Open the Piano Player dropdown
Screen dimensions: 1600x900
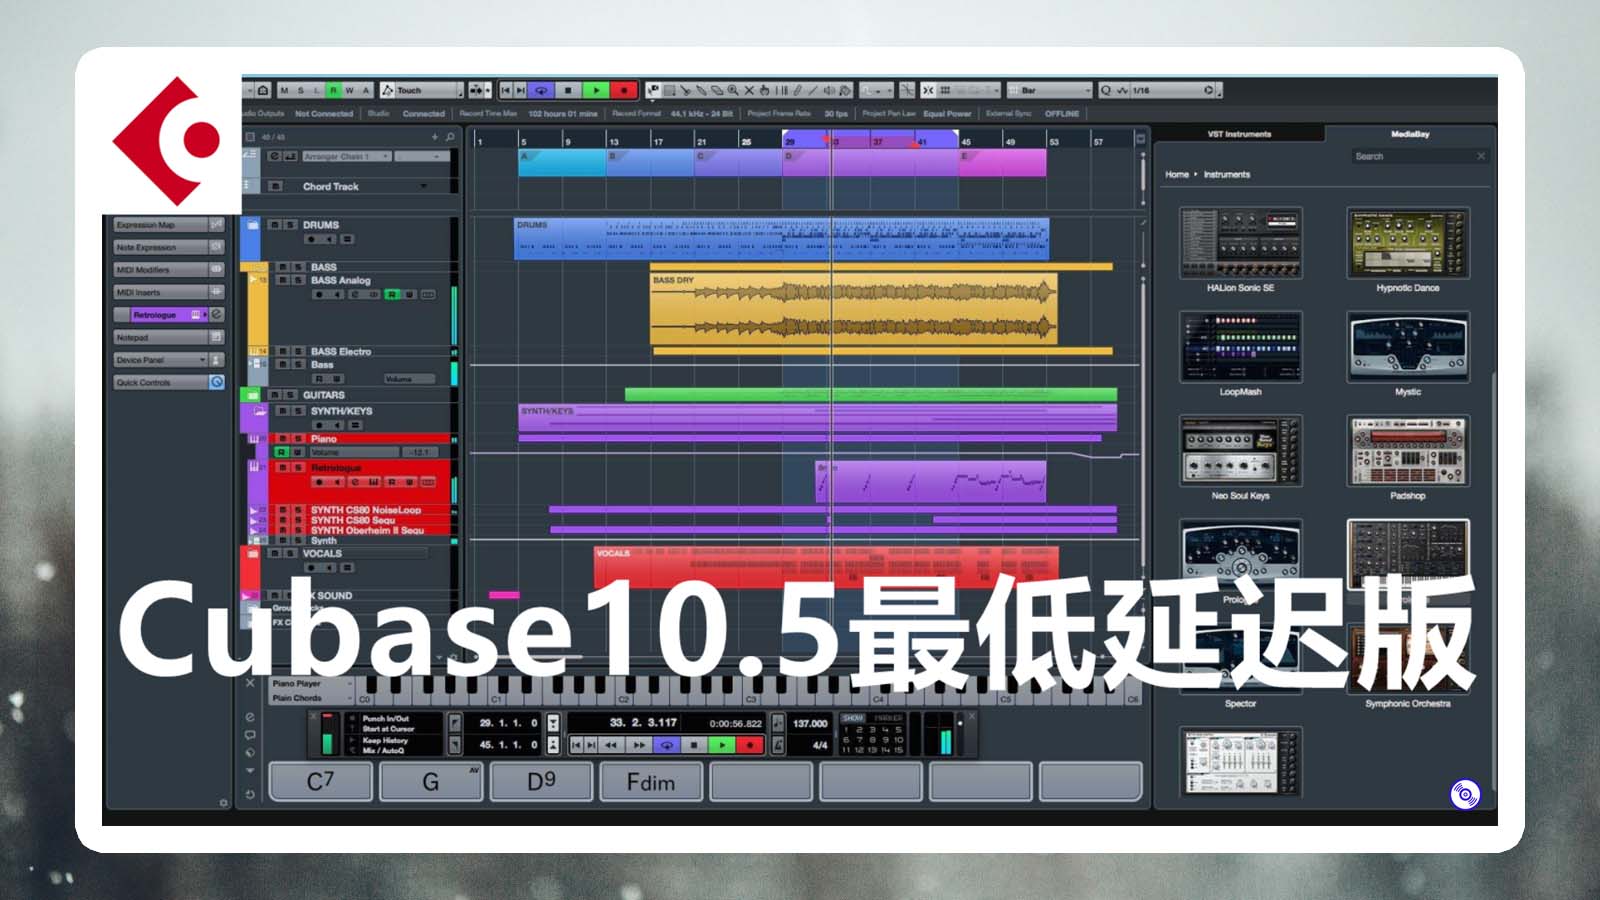click(x=312, y=684)
